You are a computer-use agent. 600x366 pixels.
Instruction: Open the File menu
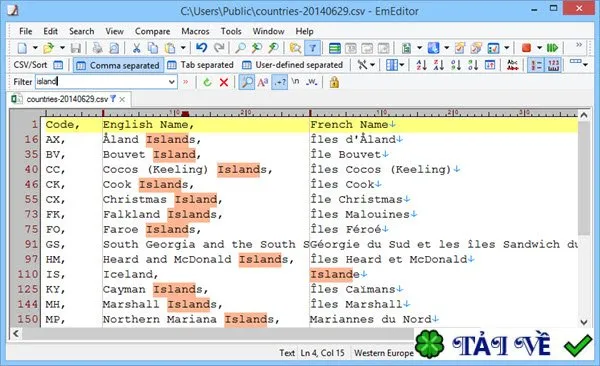[x=26, y=31]
